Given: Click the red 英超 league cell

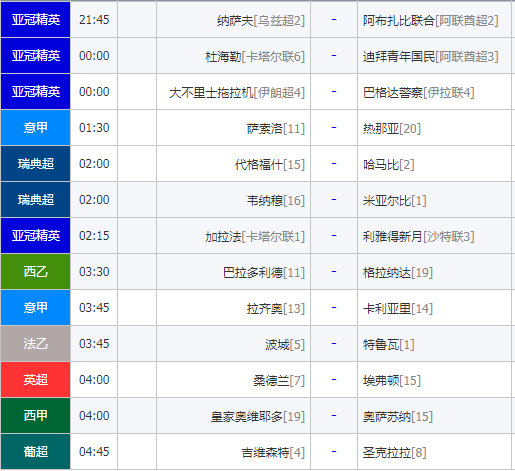Looking at the screenshot, I should point(36,380).
